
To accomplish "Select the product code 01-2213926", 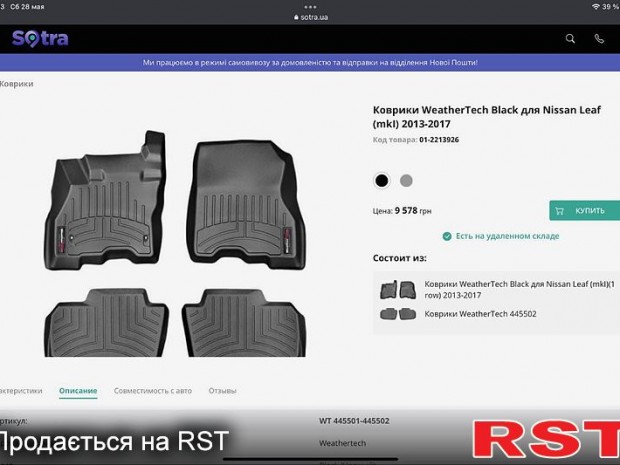I will (x=439, y=140).
